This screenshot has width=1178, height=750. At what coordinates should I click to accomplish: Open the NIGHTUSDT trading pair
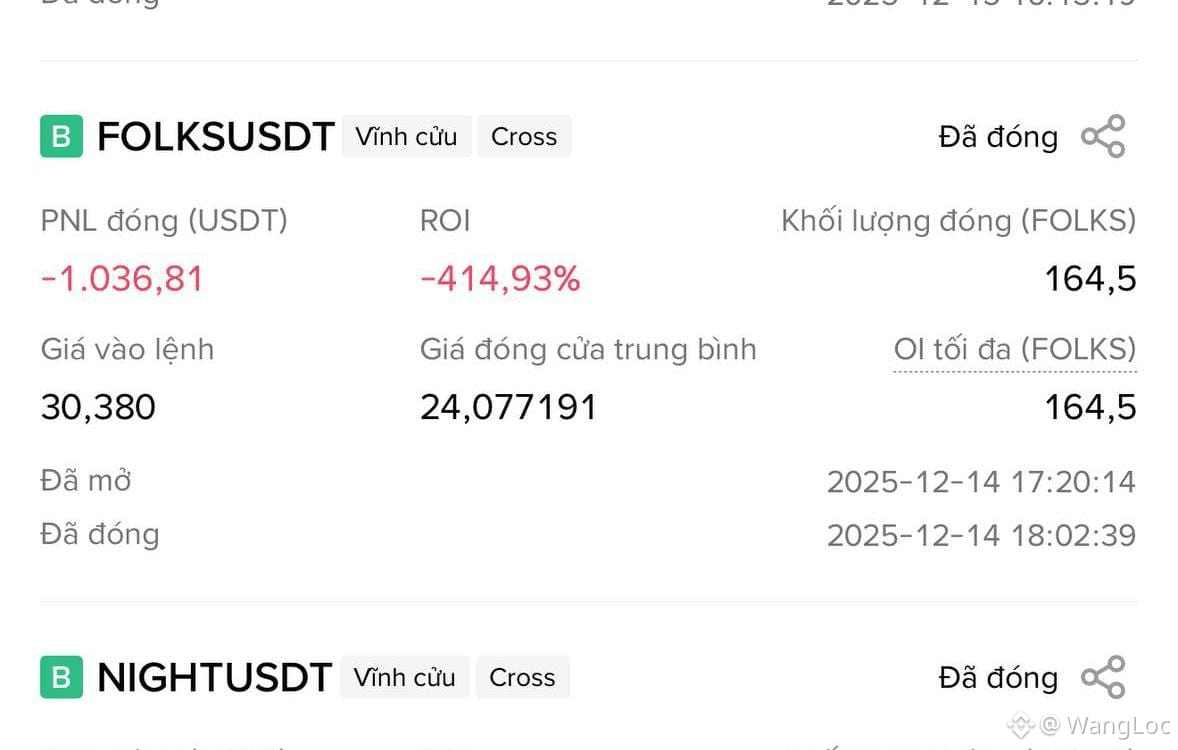214,677
